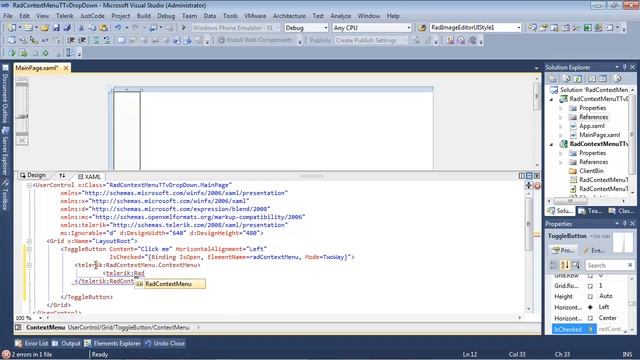Expand MainPage.xaml node in Solution Explorer
640x360 pixels.
(x=561, y=135)
